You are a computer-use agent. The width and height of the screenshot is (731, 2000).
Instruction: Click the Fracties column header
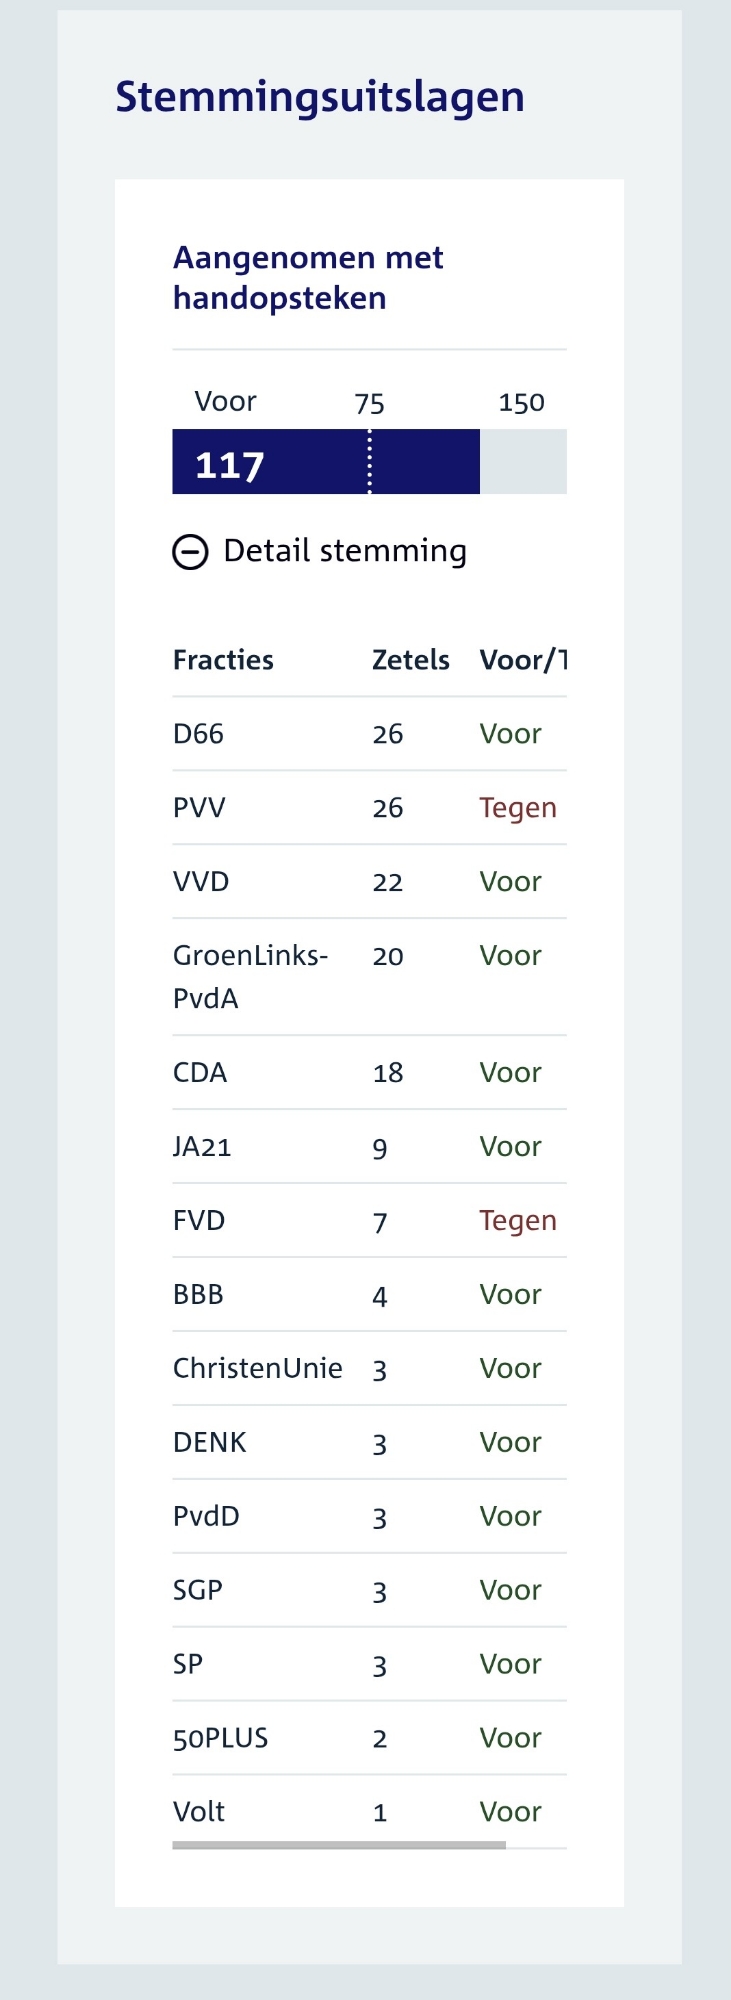pos(223,660)
